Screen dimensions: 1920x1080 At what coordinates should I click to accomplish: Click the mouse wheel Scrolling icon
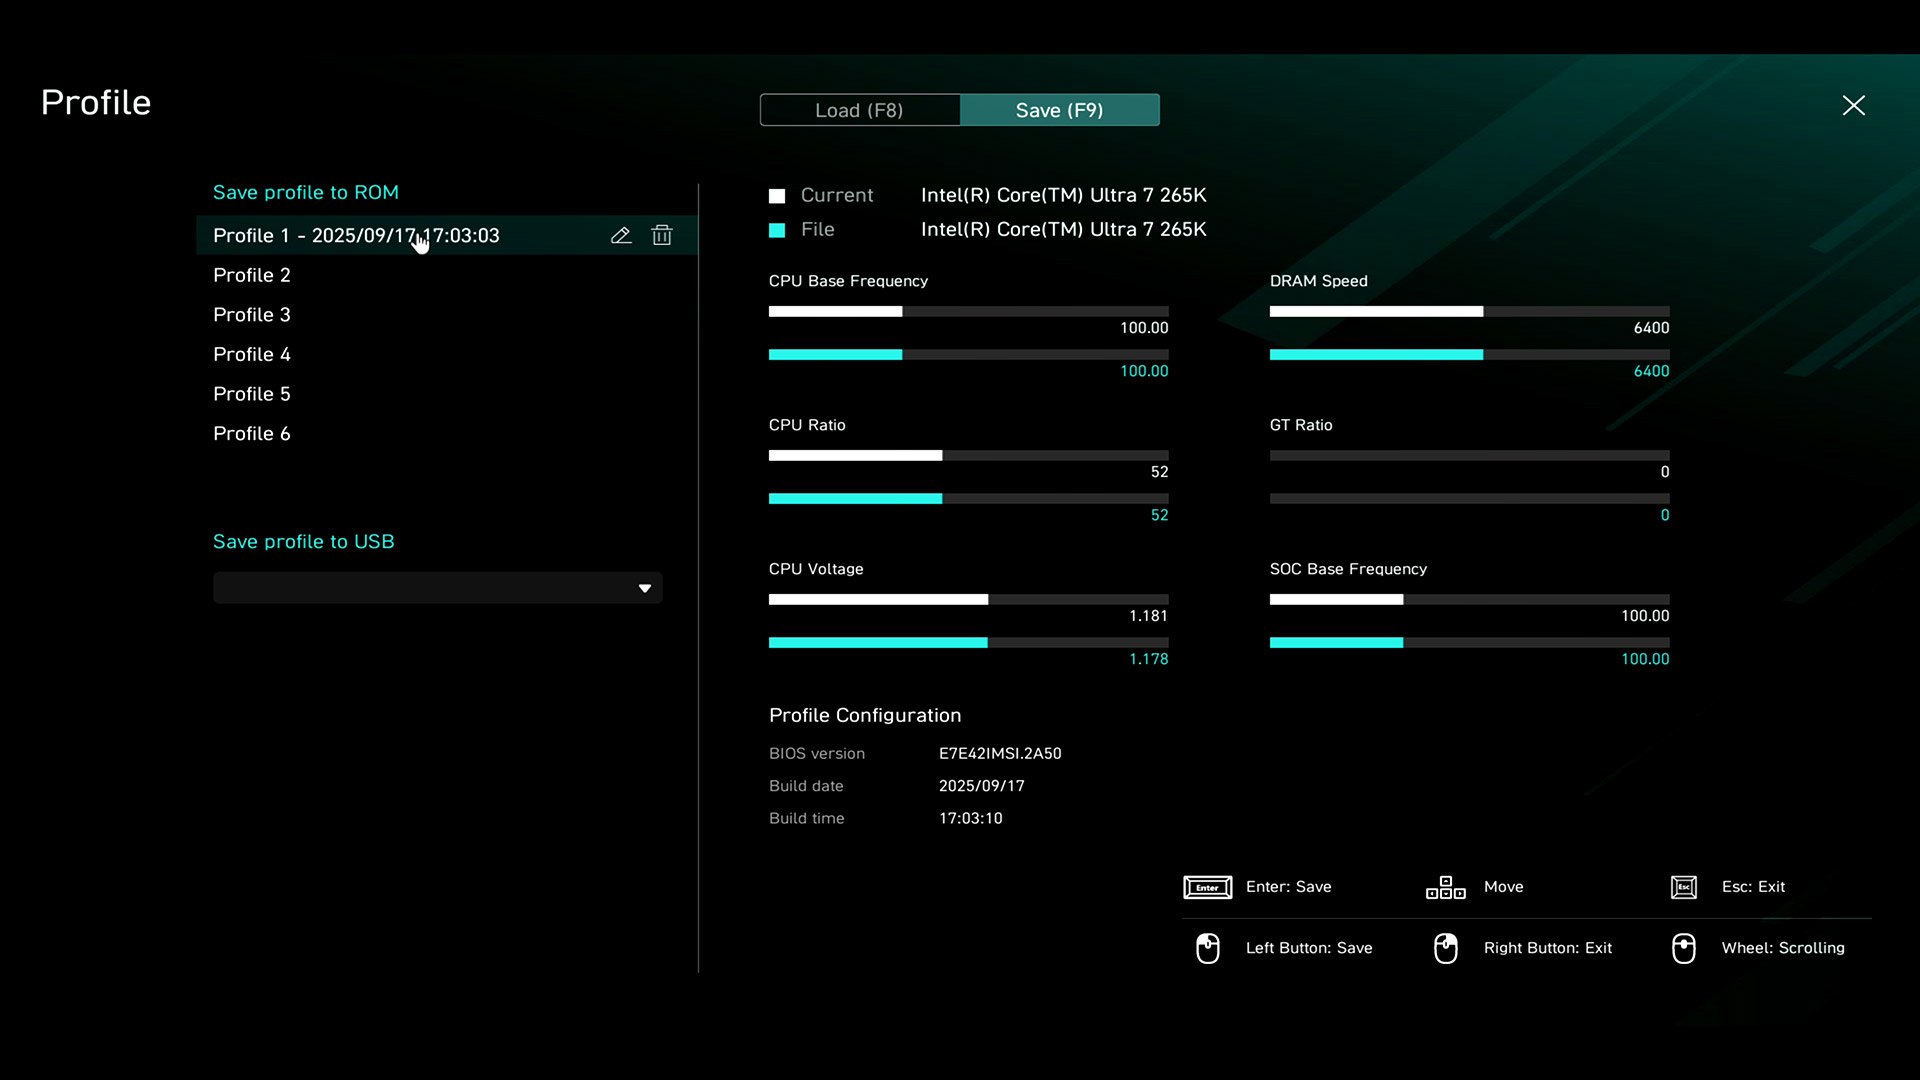[1684, 948]
